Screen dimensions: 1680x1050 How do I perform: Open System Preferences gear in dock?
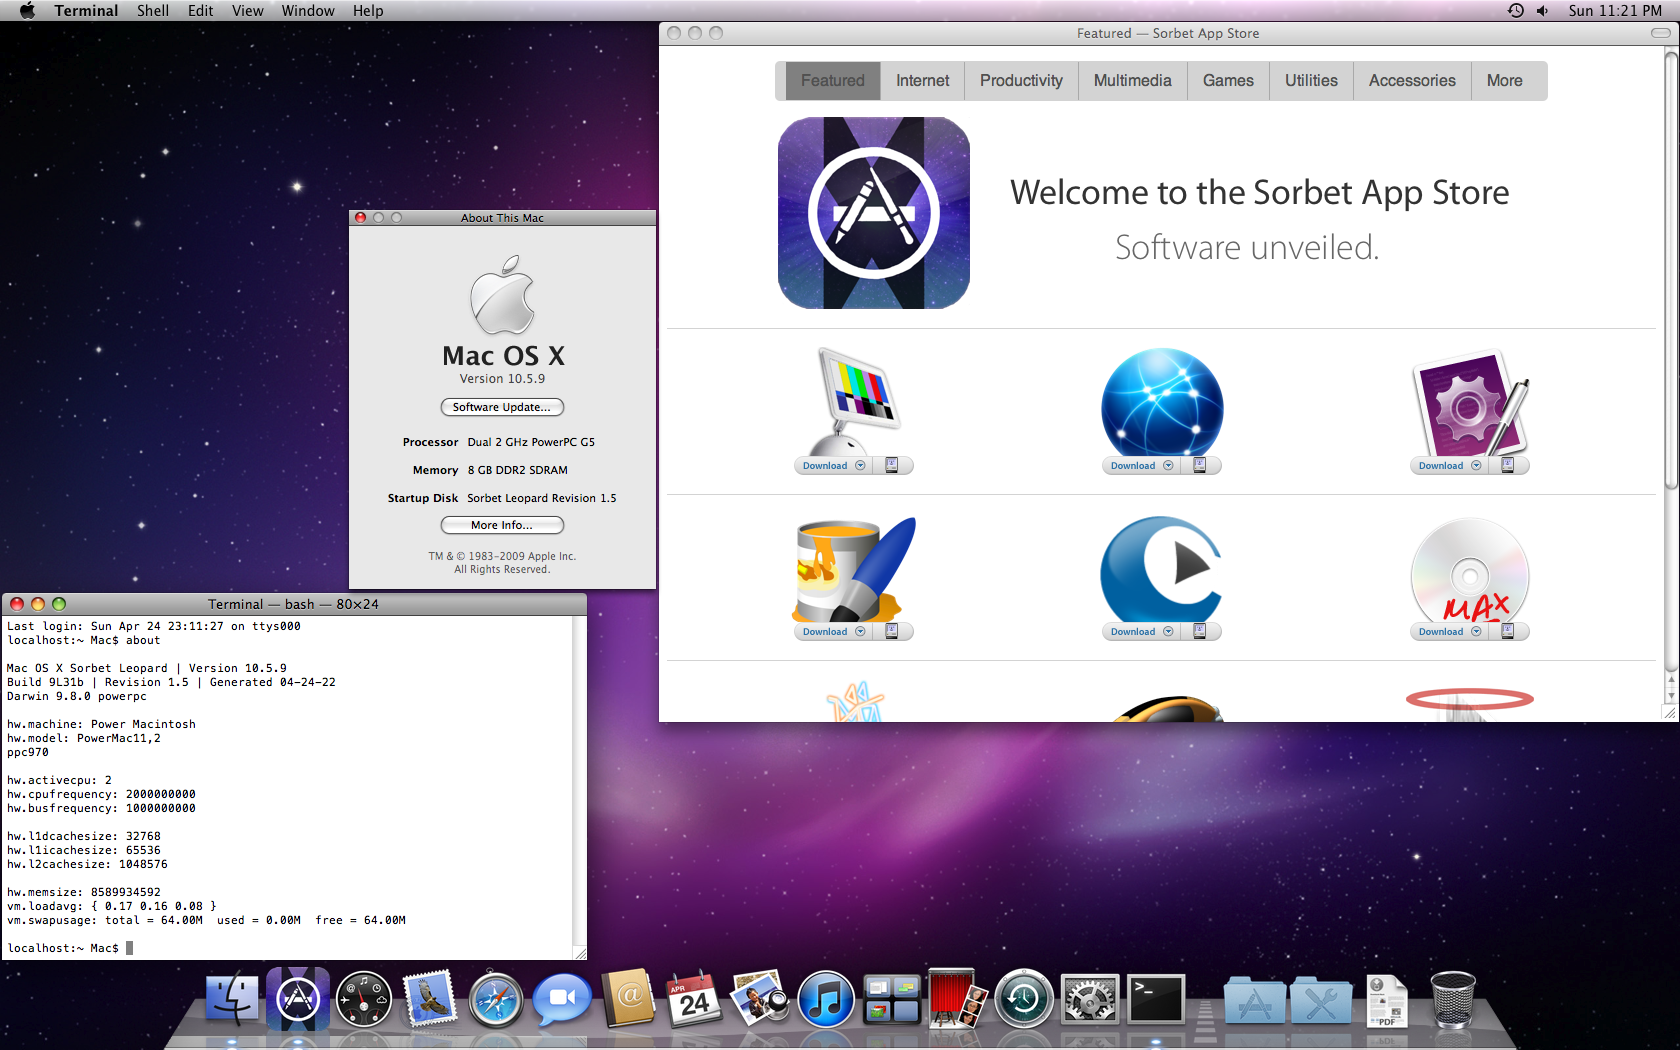pos(1090,999)
